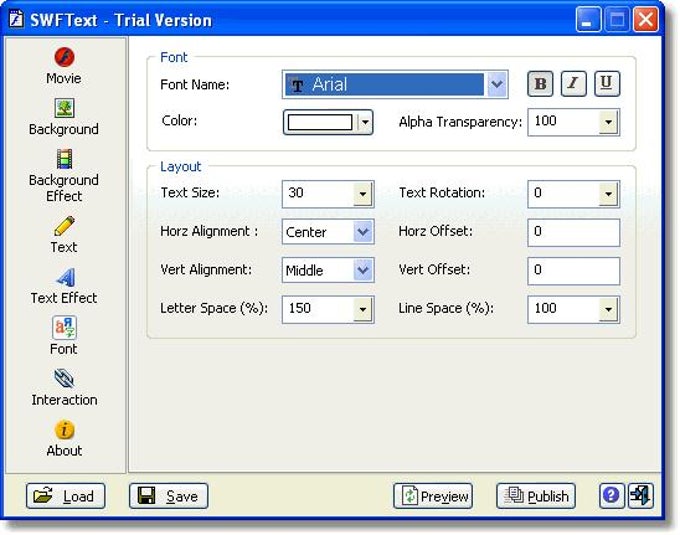
Task: Toggle Underline font style
Action: click(606, 84)
